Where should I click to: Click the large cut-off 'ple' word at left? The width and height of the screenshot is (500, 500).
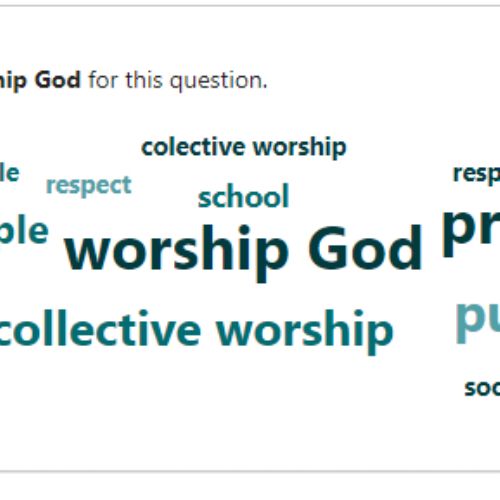tap(24, 231)
